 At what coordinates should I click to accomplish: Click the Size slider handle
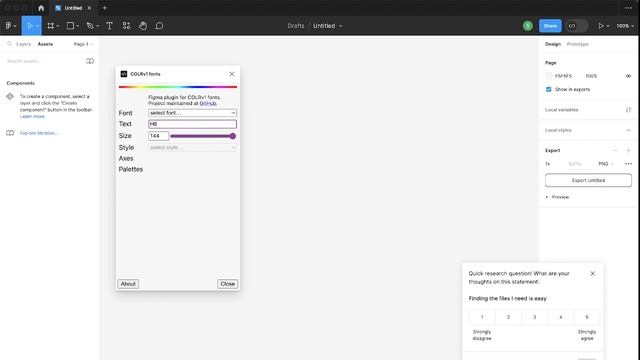[233, 136]
